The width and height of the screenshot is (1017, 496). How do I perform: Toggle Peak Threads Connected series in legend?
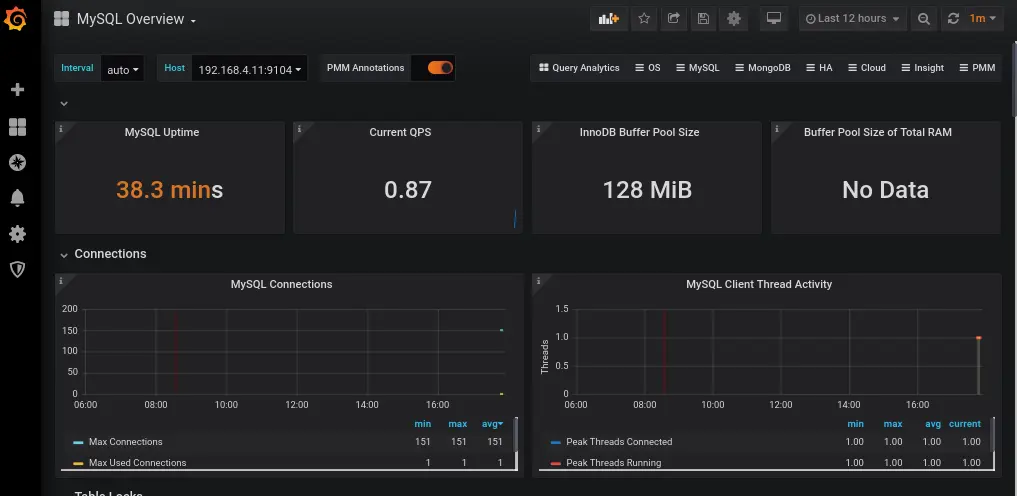coord(619,442)
